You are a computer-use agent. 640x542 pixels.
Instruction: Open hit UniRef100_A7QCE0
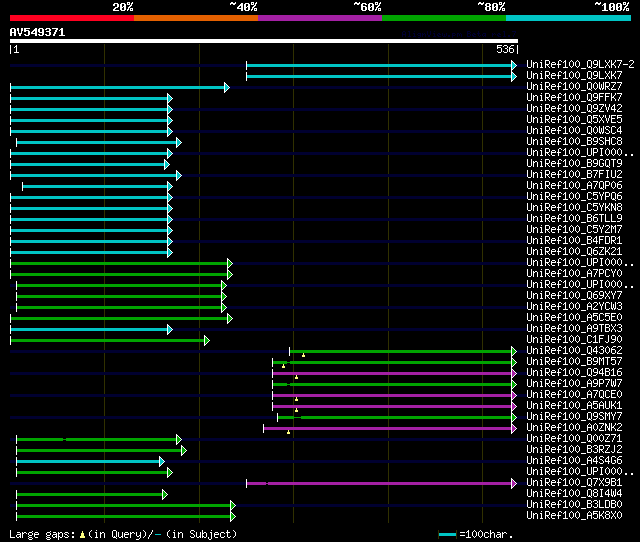point(574,395)
